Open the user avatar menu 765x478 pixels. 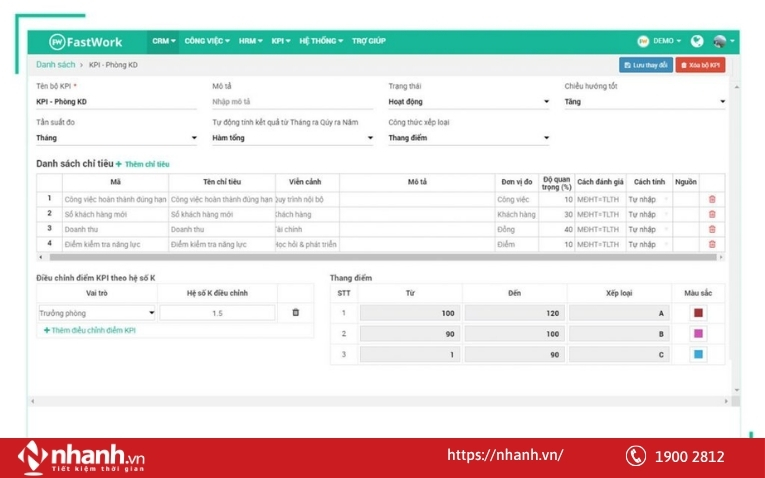(x=724, y=41)
